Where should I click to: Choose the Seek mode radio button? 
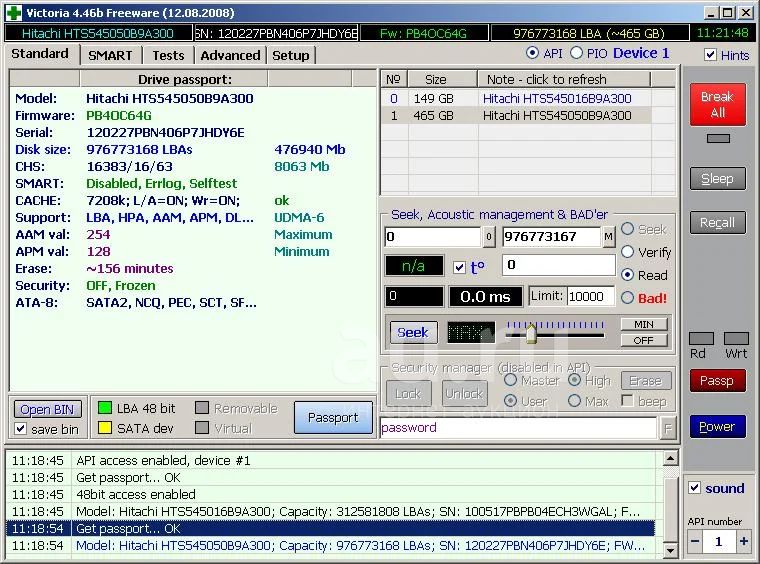click(x=627, y=229)
